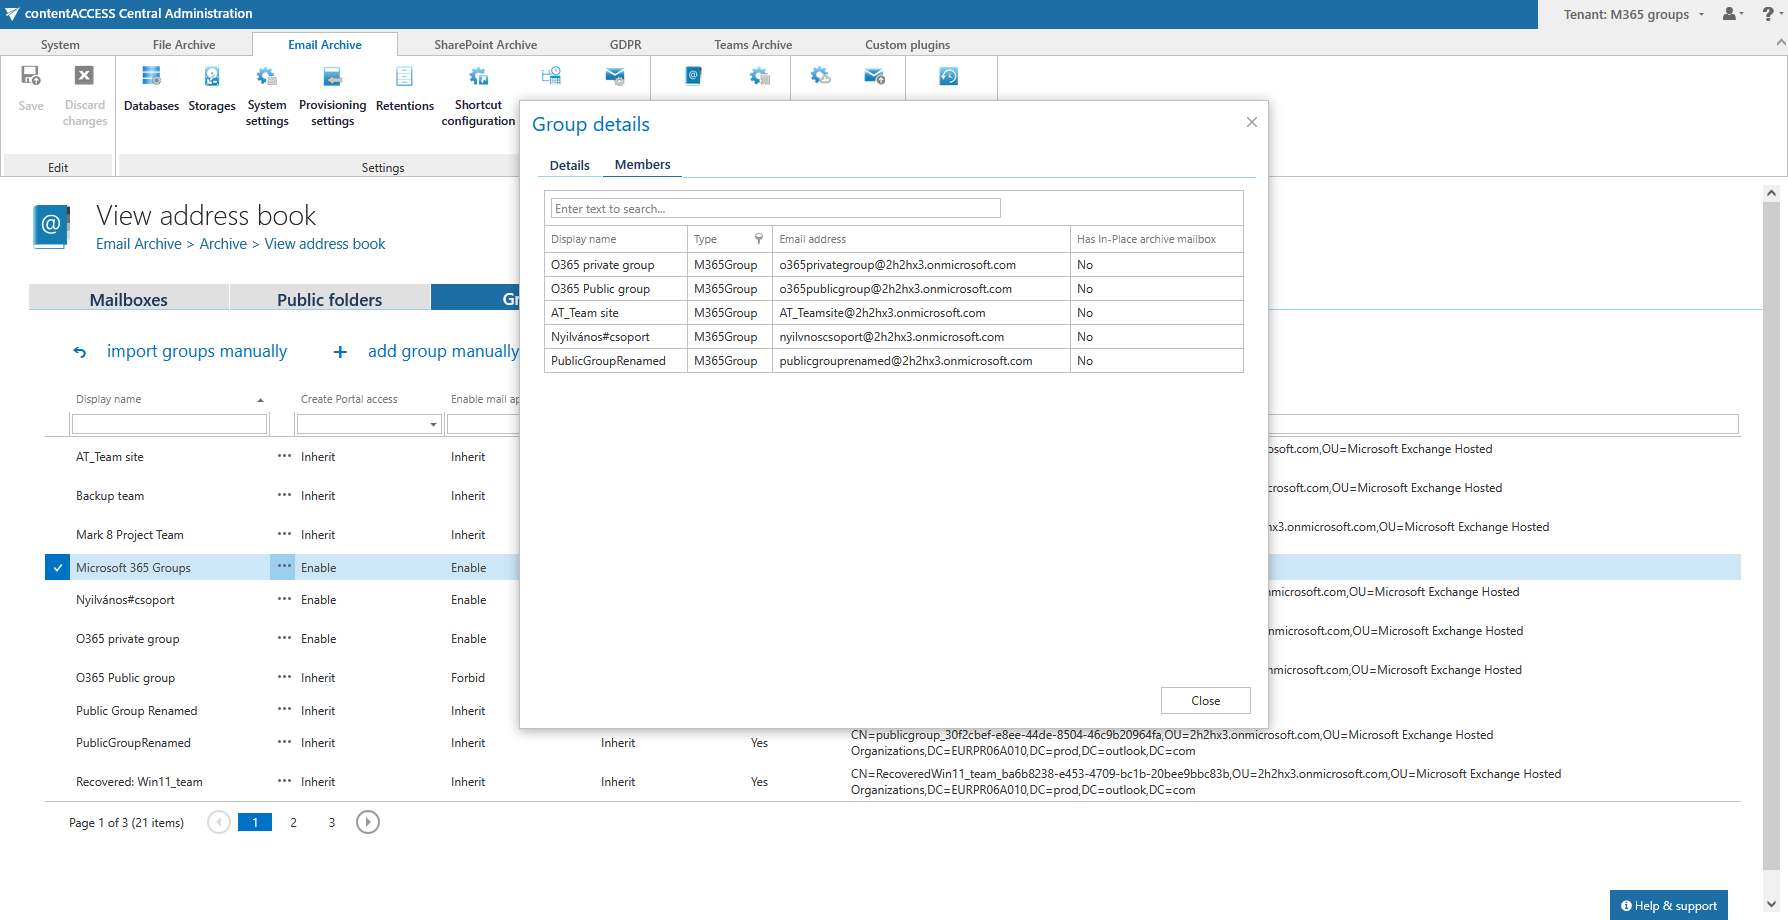The image size is (1788, 920).
Task: Sort descending by clicking Display name column arrow
Action: pyautogui.click(x=260, y=398)
